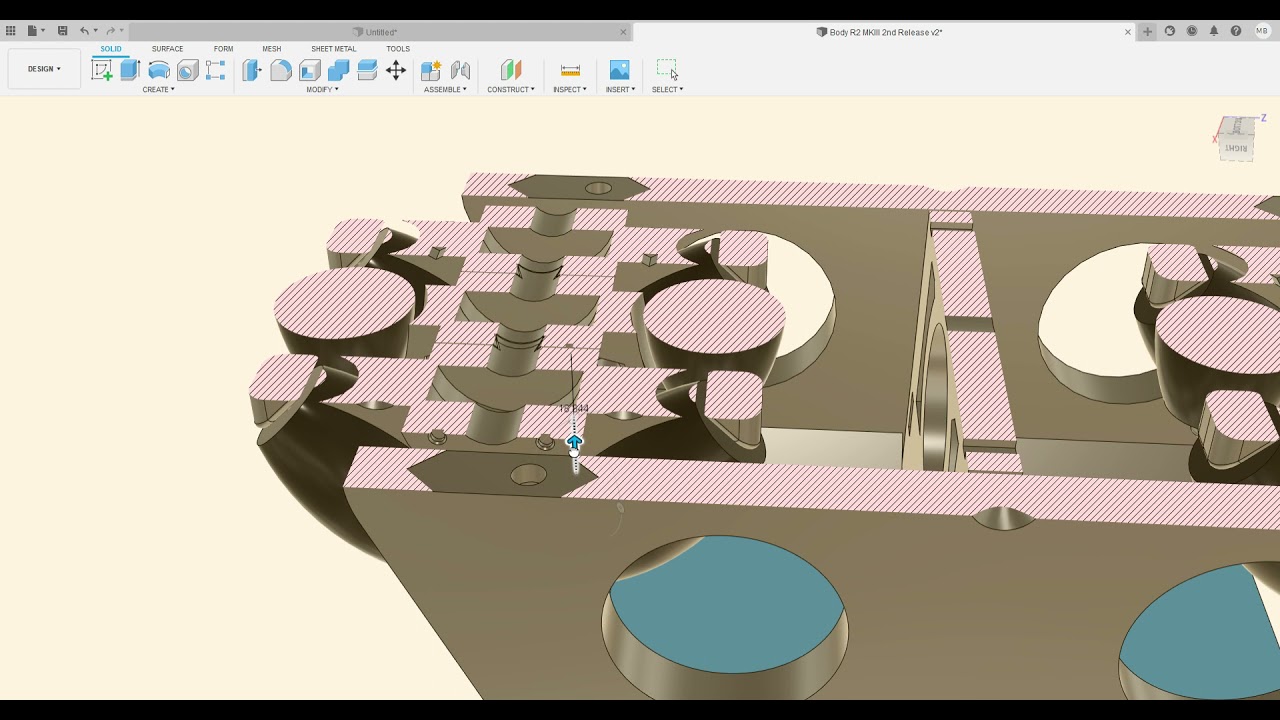Activate the Move/Copy tool
This screenshot has width=1280, height=720.
396,70
